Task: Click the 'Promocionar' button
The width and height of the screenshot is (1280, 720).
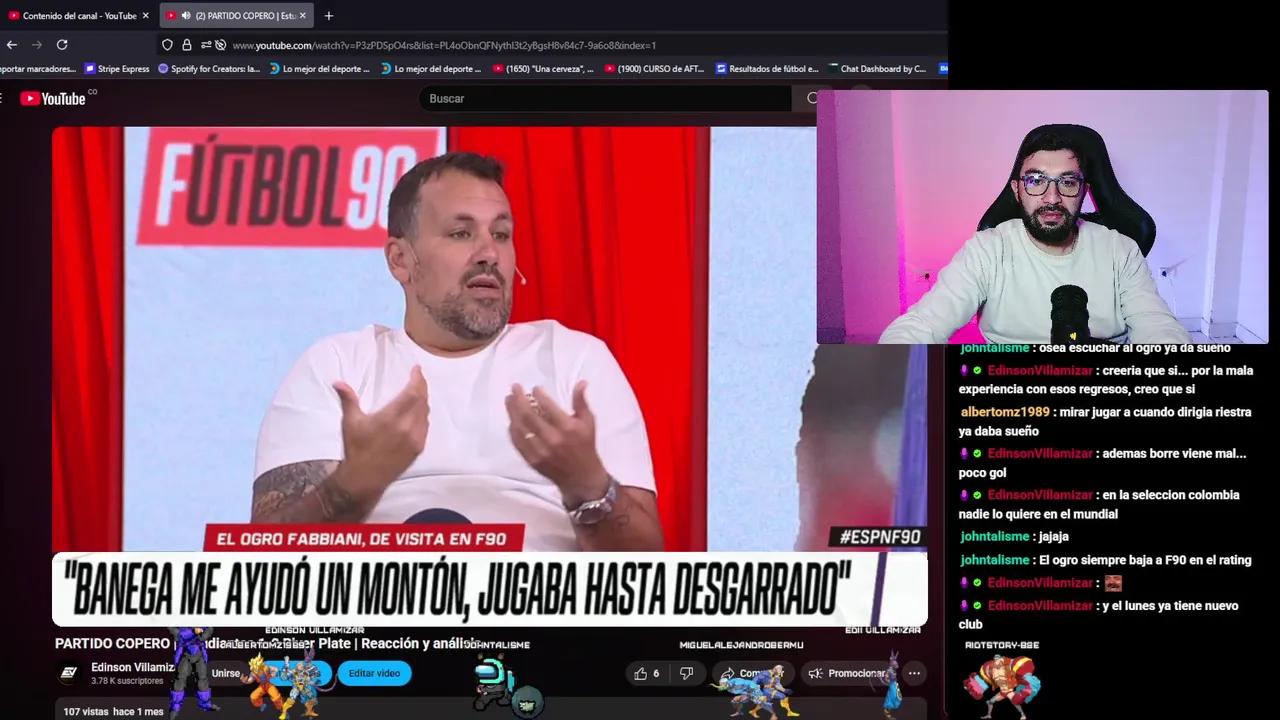Action: (x=846, y=673)
